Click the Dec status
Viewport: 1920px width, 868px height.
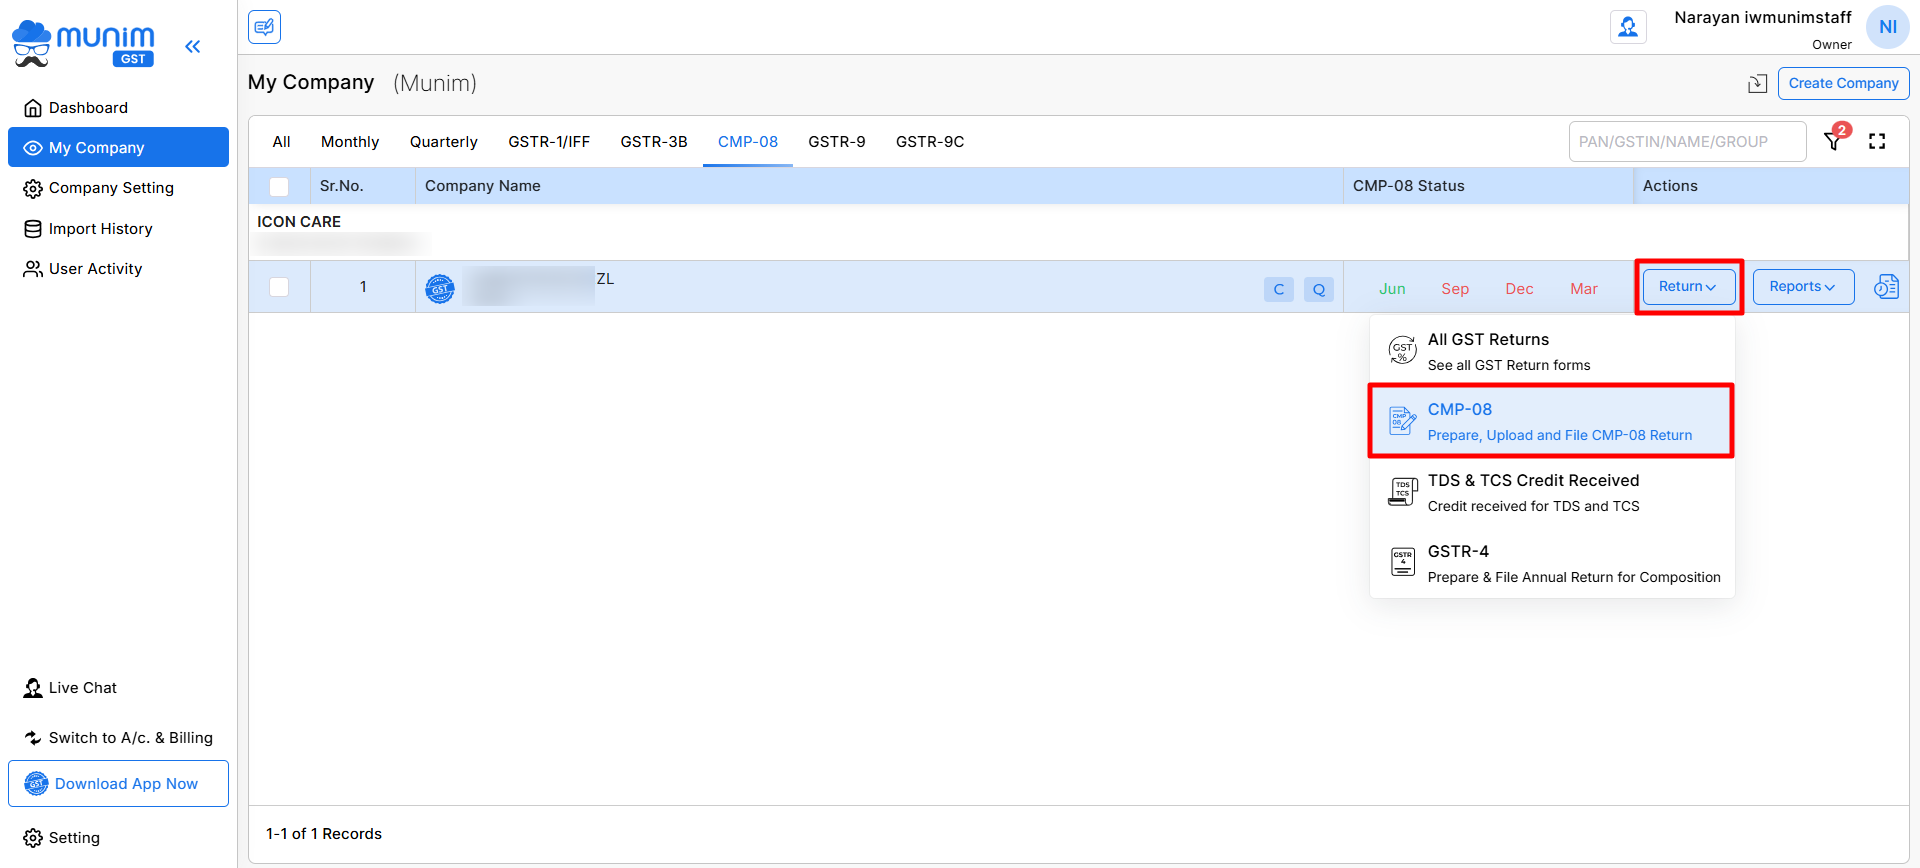1519,289
